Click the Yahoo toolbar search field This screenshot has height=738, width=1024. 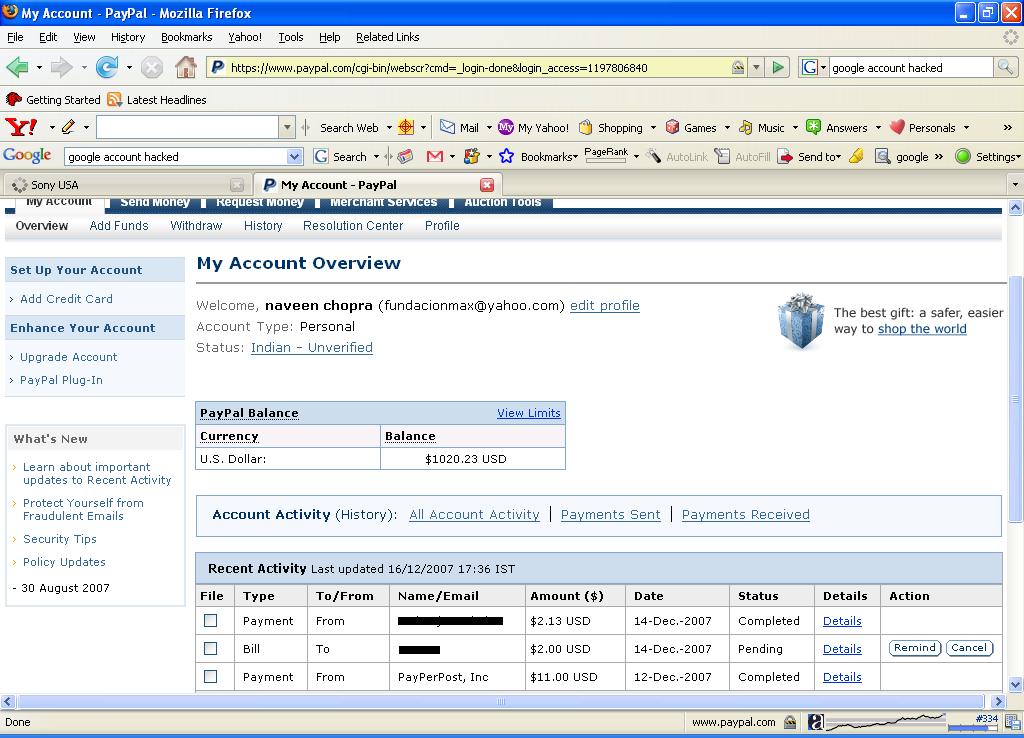point(187,127)
